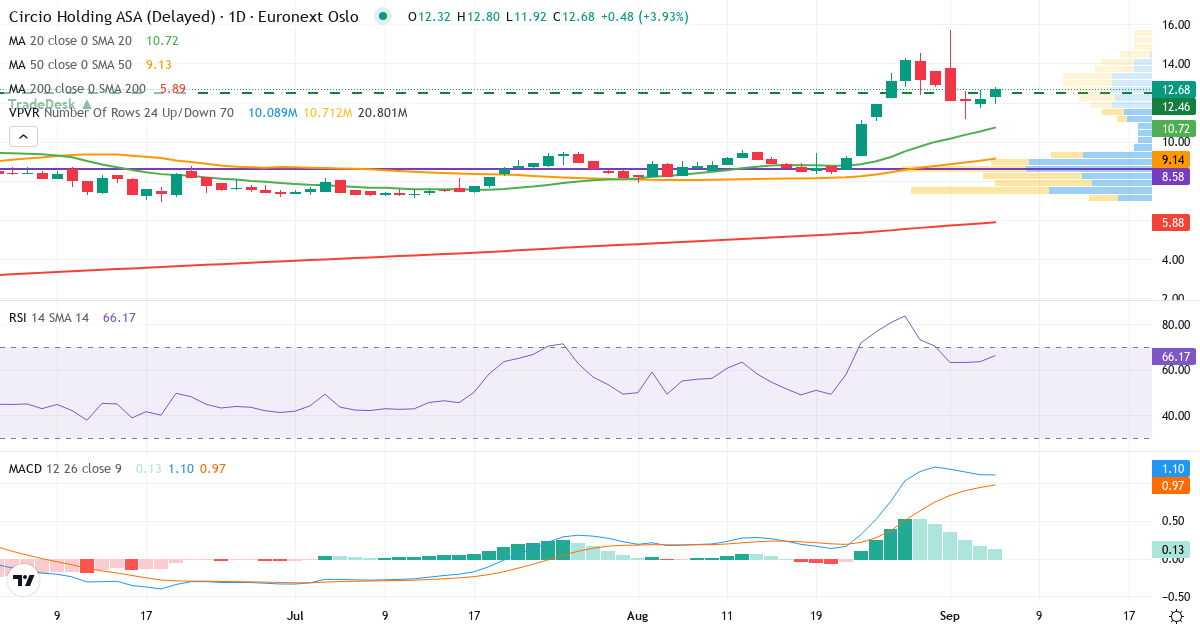Click the TradingView logo icon
The height and width of the screenshot is (630, 1200).
point(25,579)
